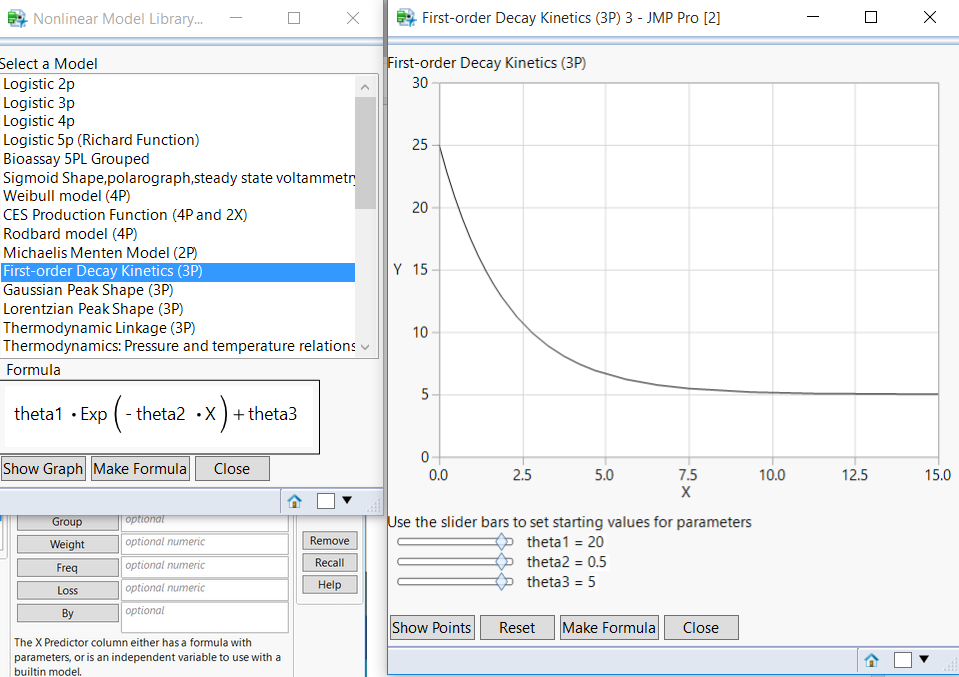Screen dimensions: 959x677
Task: Click home icon in Nonlinear Model Library window
Action: pos(294,501)
